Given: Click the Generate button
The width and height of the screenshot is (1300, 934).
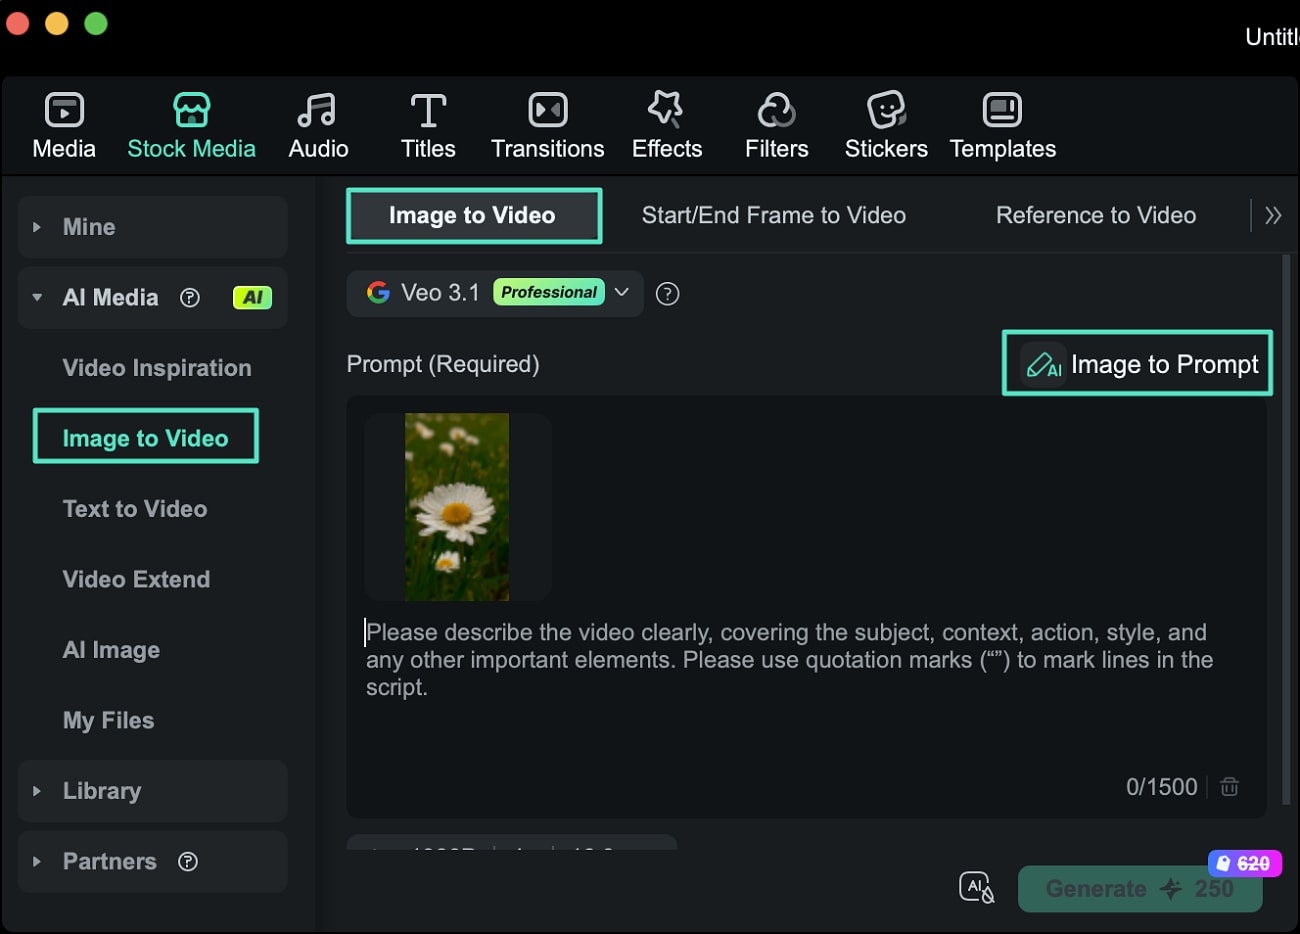Looking at the screenshot, I should [1140, 889].
